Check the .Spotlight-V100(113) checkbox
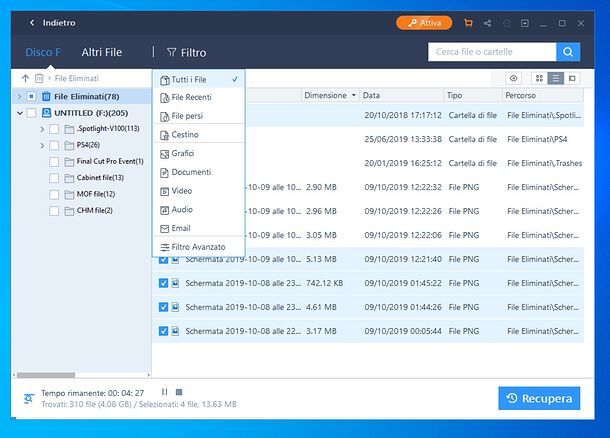 54,129
